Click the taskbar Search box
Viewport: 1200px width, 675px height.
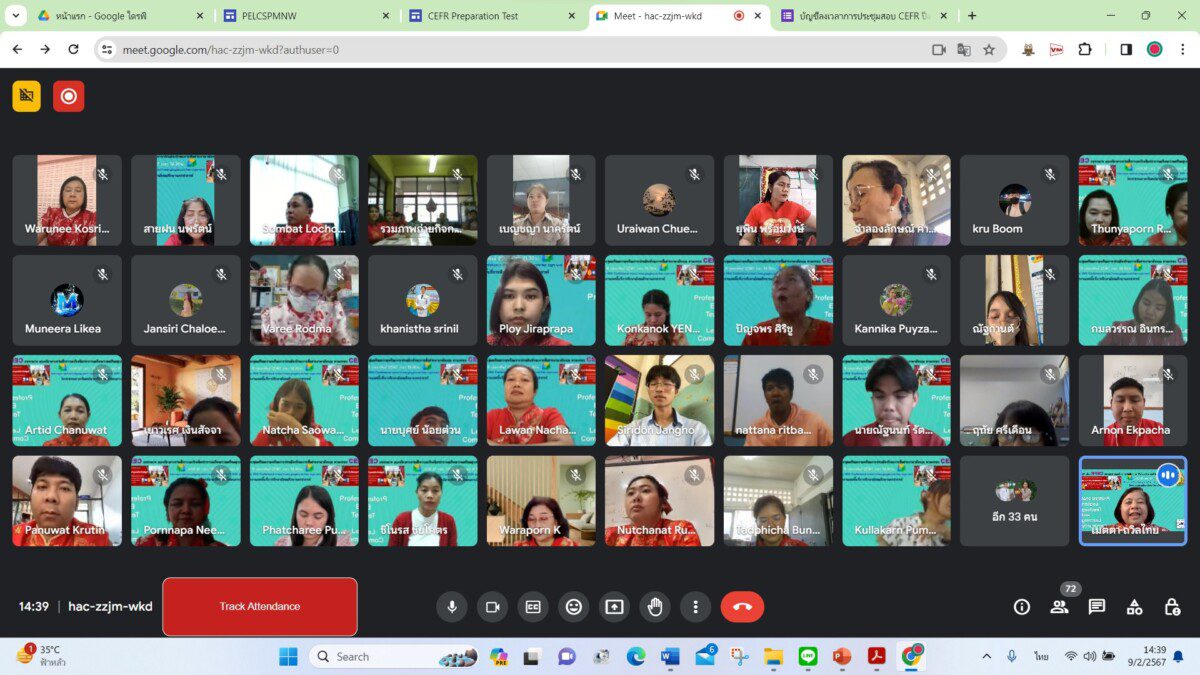395,656
